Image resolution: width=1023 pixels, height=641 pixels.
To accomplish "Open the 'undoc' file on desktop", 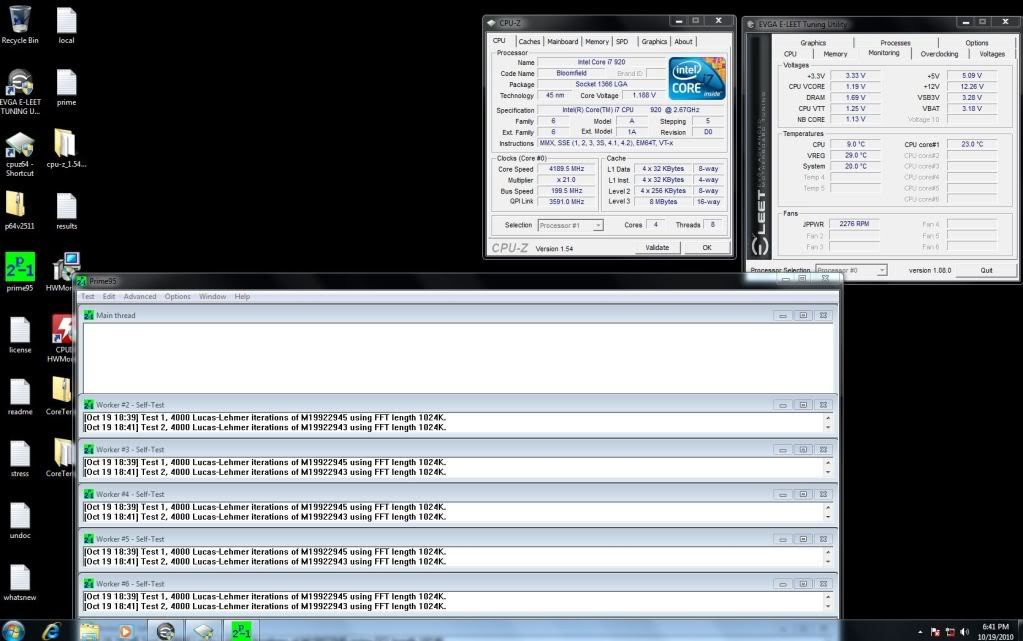I will click(x=20, y=520).
